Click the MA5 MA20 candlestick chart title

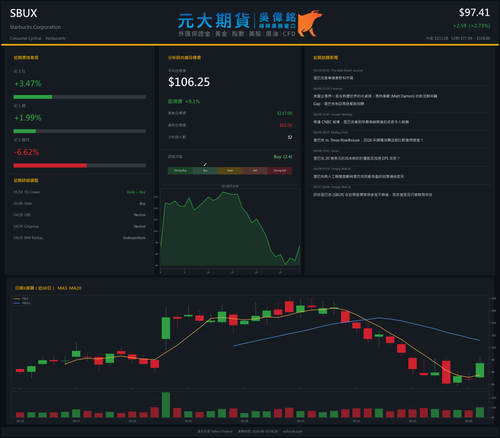(x=48, y=288)
